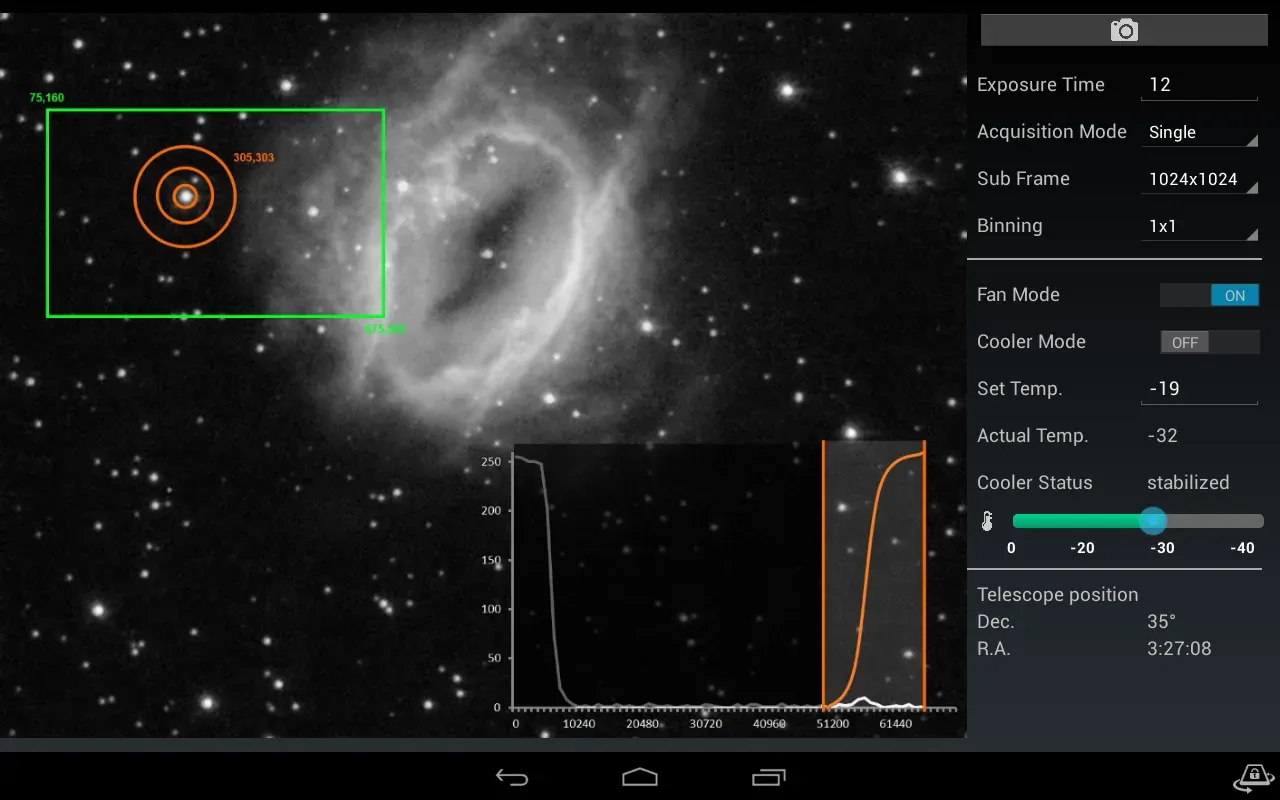Image resolution: width=1280 pixels, height=800 pixels.
Task: Click the Set Temp. input field
Action: tap(1199, 389)
